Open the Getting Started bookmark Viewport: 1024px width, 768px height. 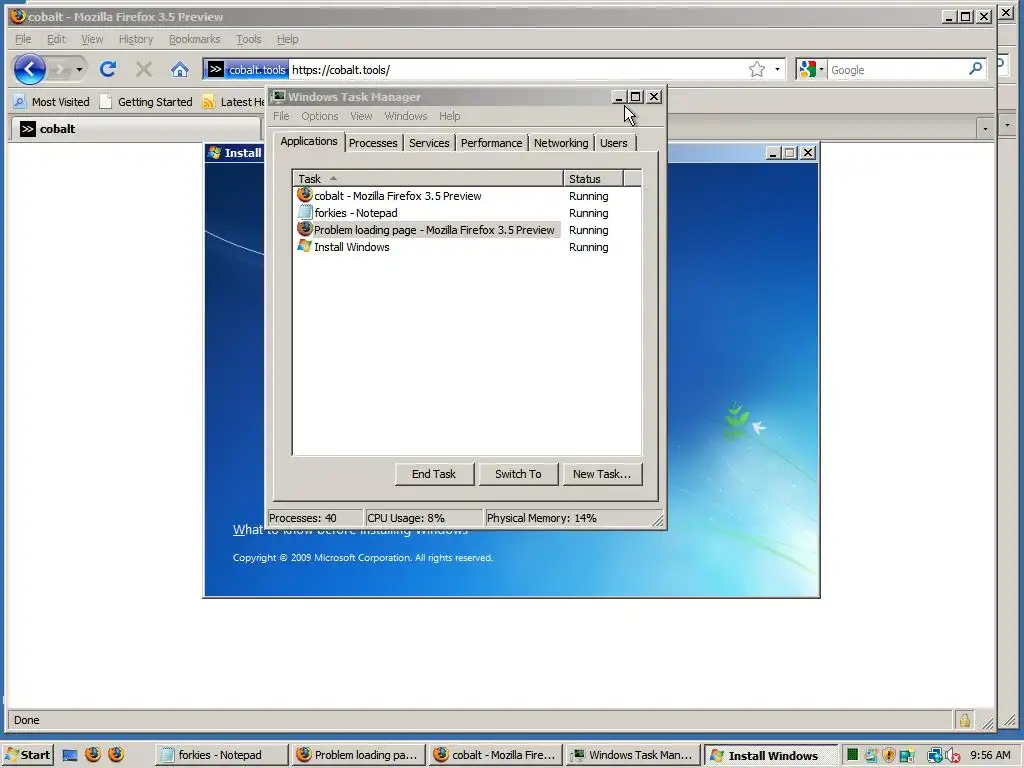click(146, 102)
